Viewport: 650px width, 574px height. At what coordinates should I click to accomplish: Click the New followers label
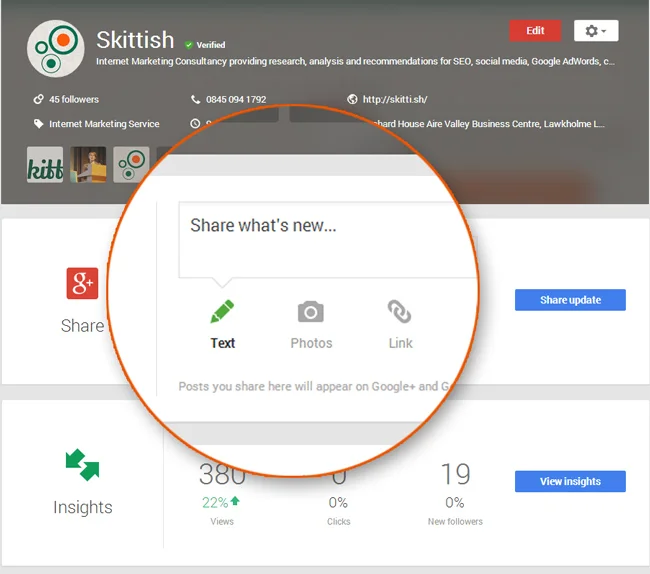pos(455,521)
